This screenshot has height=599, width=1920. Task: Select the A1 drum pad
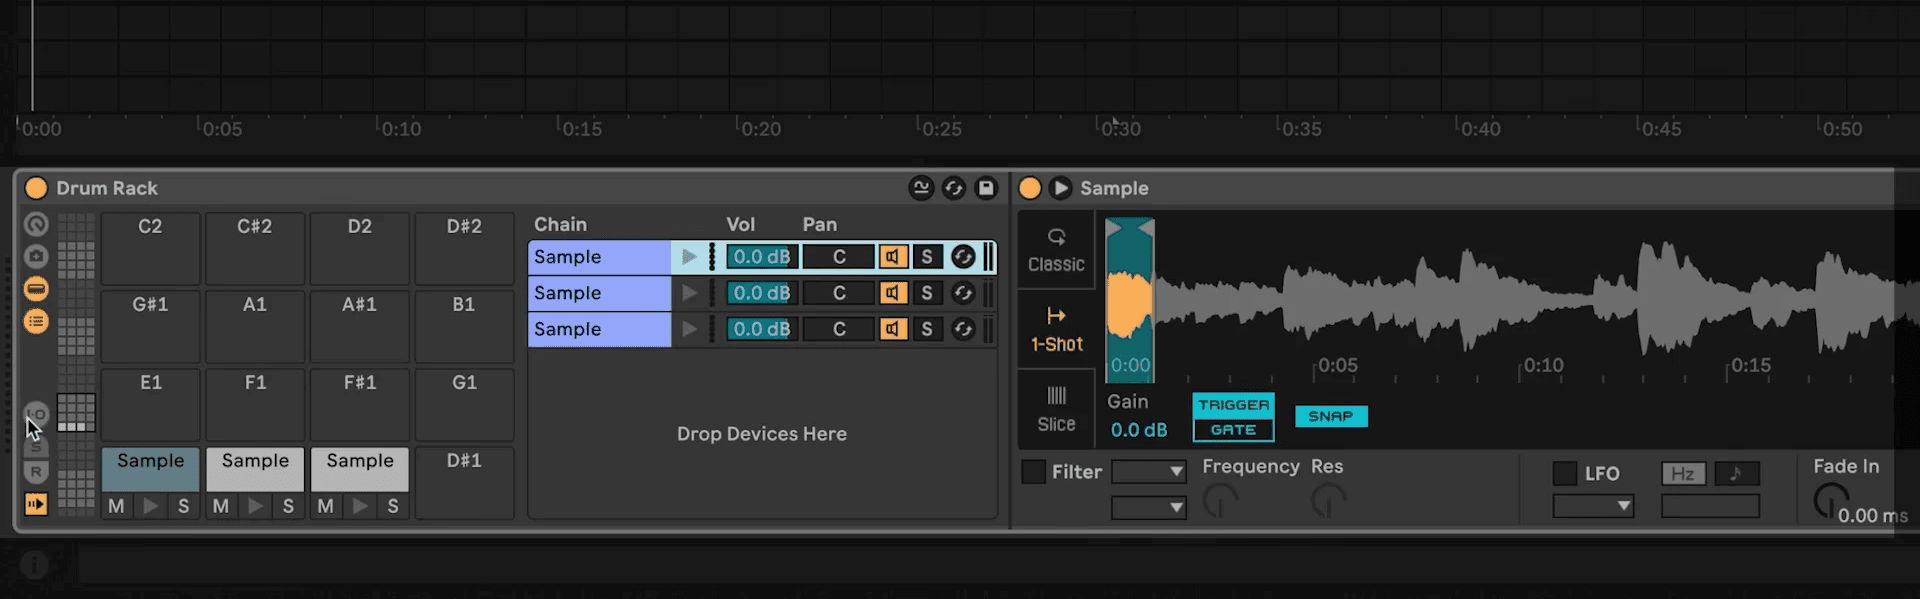[x=255, y=326]
